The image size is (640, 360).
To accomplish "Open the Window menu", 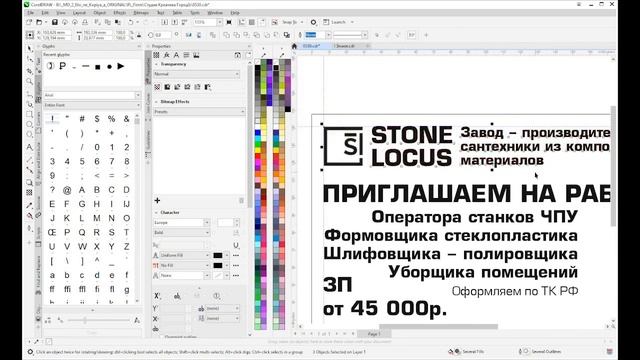I will pyautogui.click(x=215, y=13).
